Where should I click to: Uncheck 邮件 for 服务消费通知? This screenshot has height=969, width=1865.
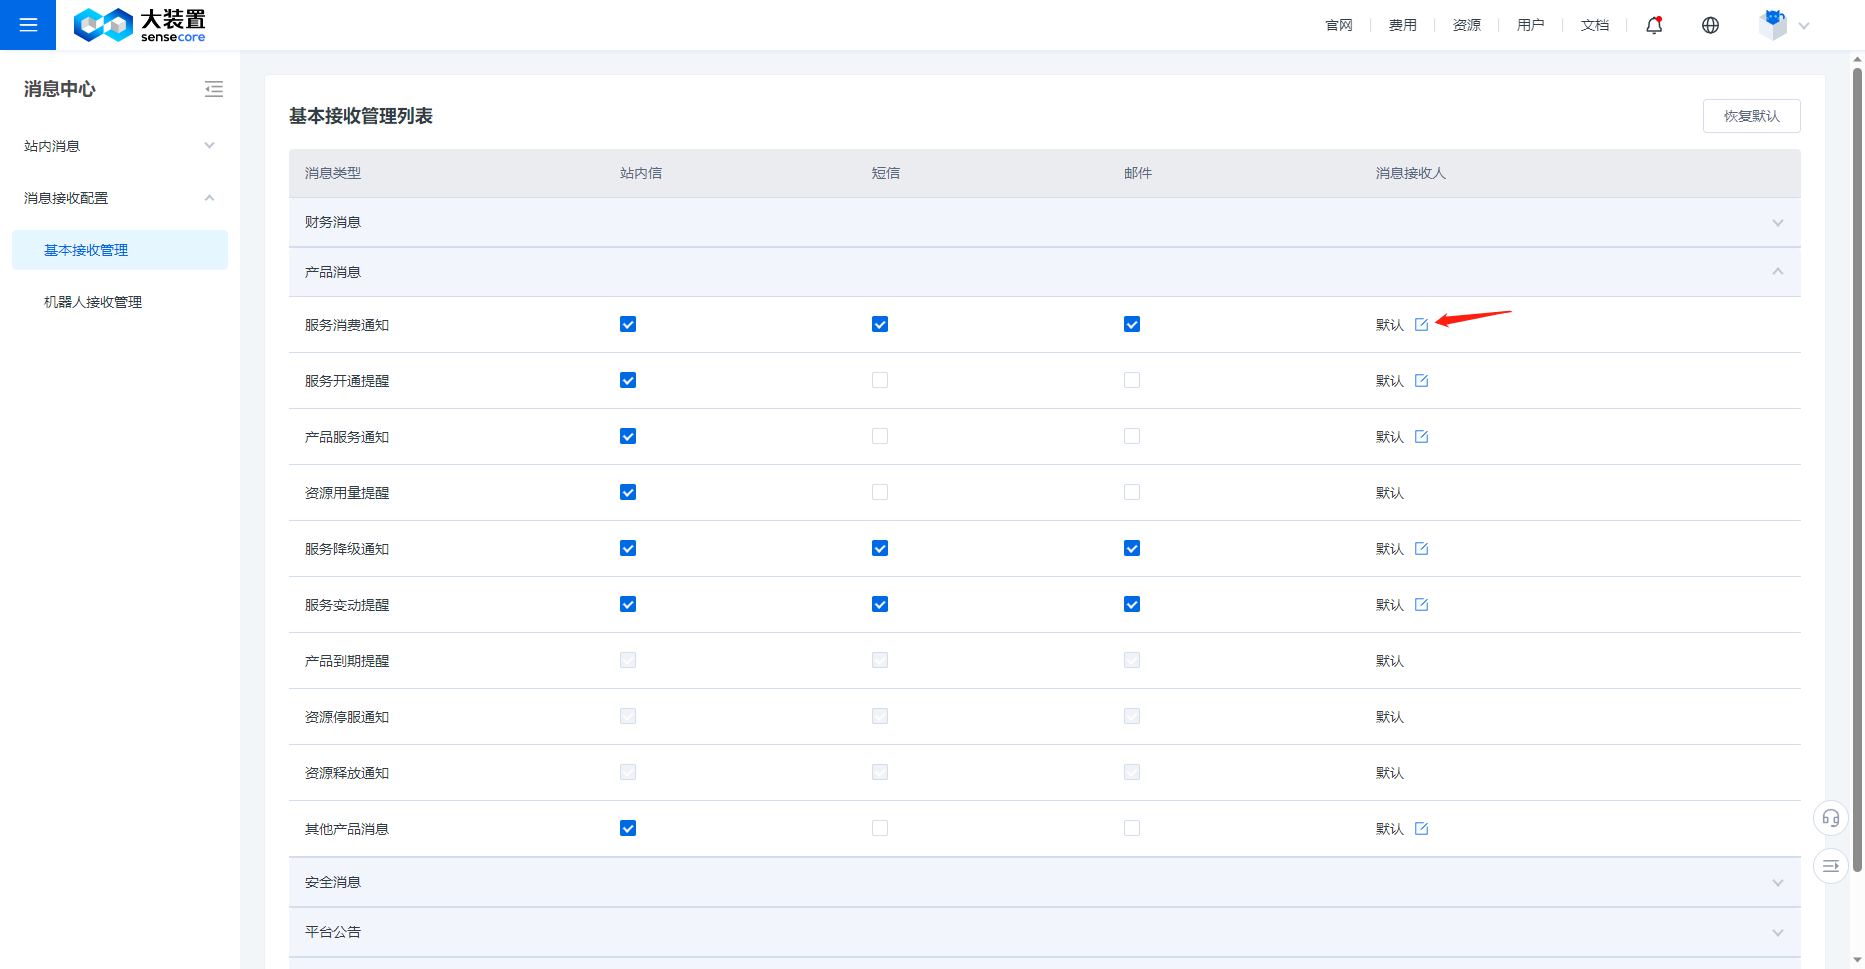(x=1132, y=324)
